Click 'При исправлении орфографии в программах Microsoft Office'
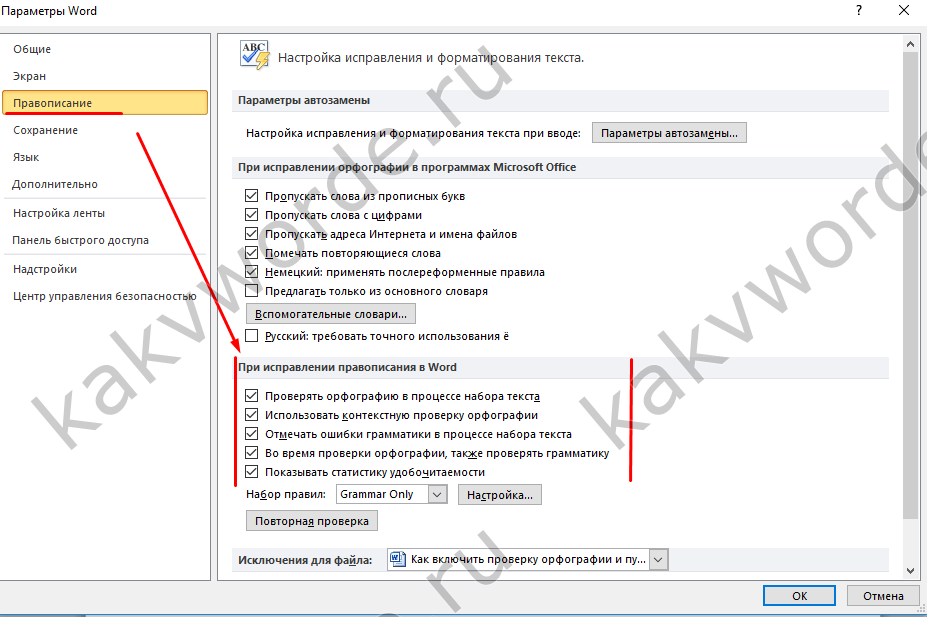This screenshot has width=927, height=617. click(x=407, y=167)
